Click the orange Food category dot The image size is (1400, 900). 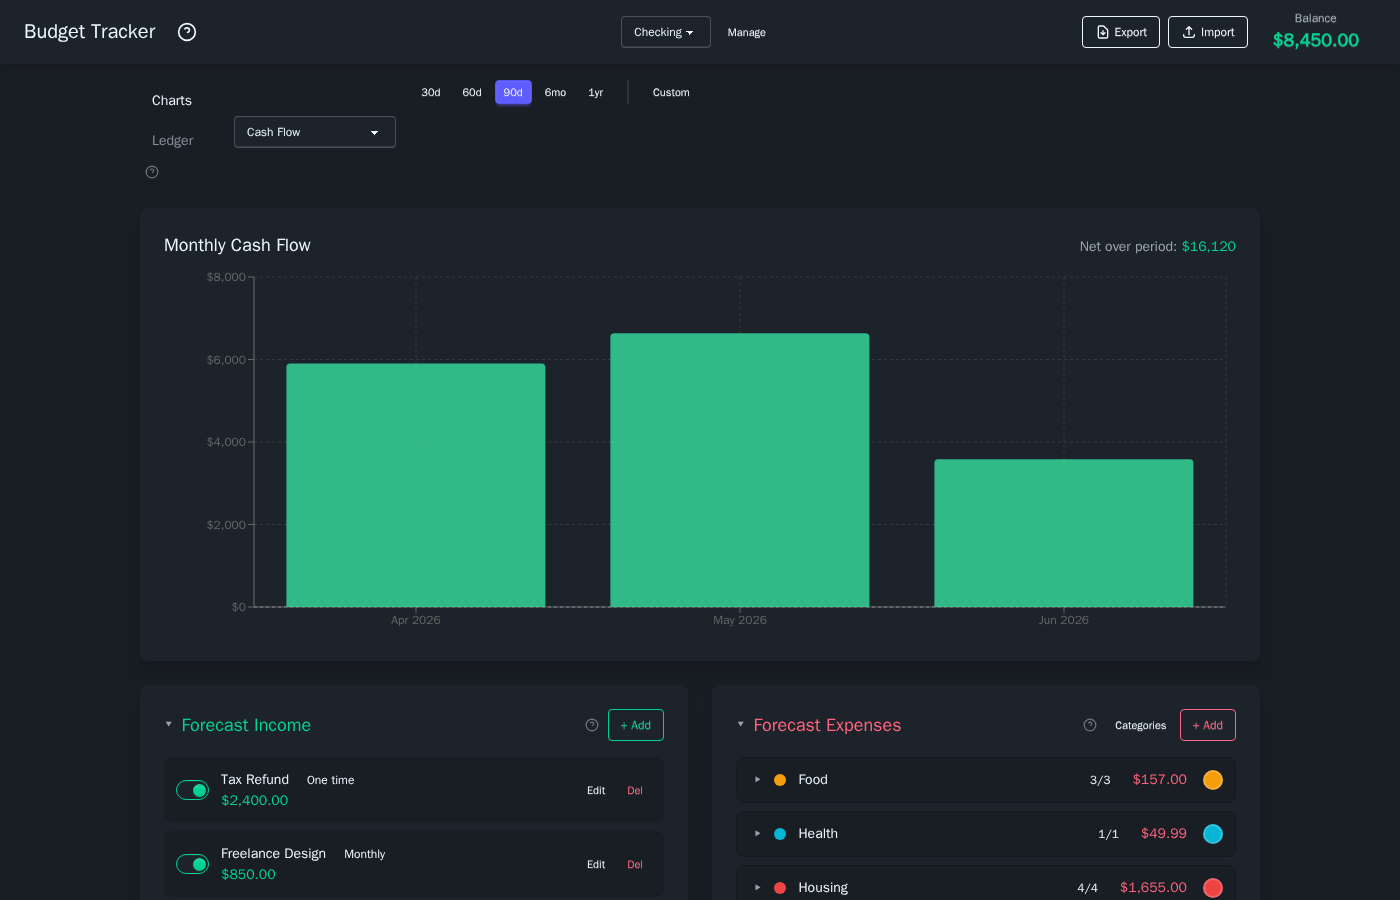coord(780,780)
